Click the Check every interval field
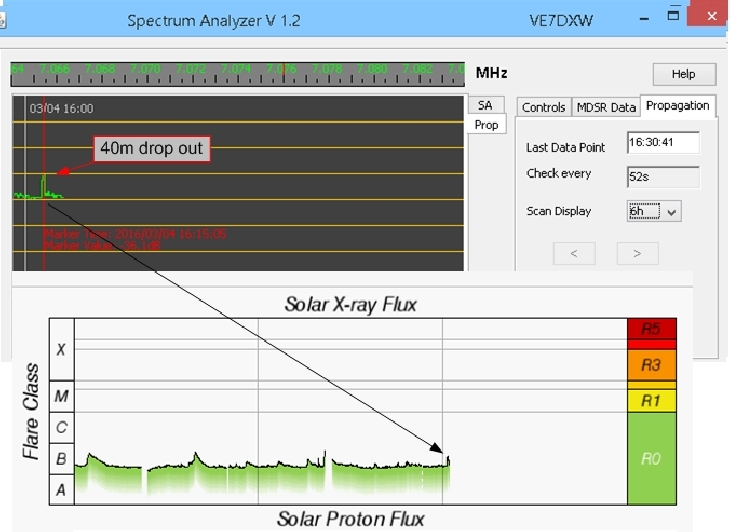 point(663,177)
